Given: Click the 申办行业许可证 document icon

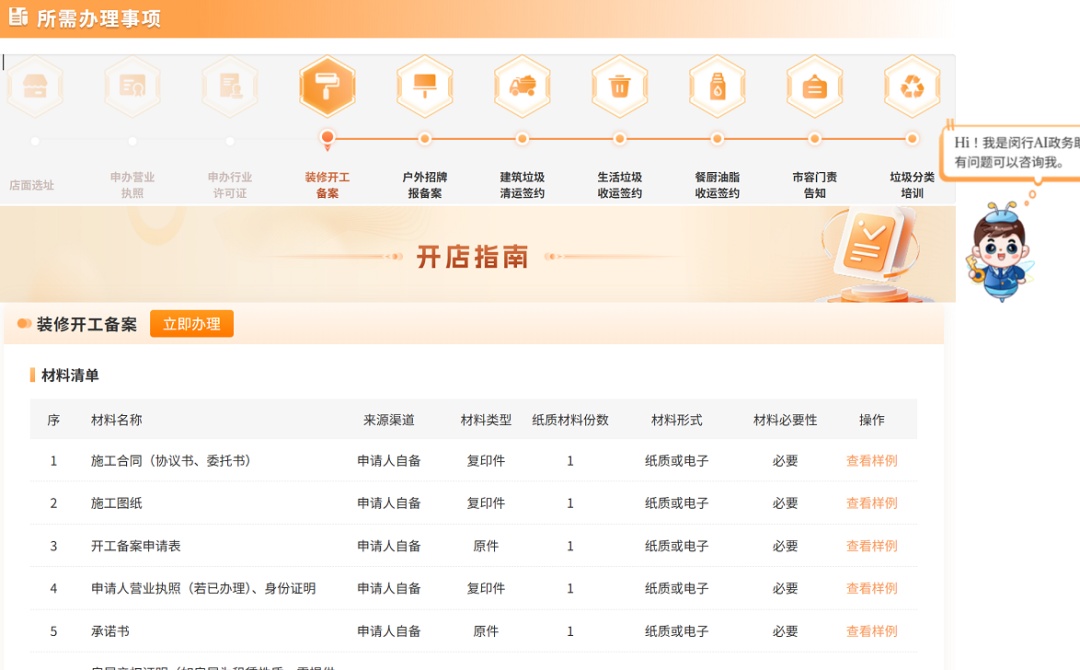Looking at the screenshot, I should pos(230,87).
